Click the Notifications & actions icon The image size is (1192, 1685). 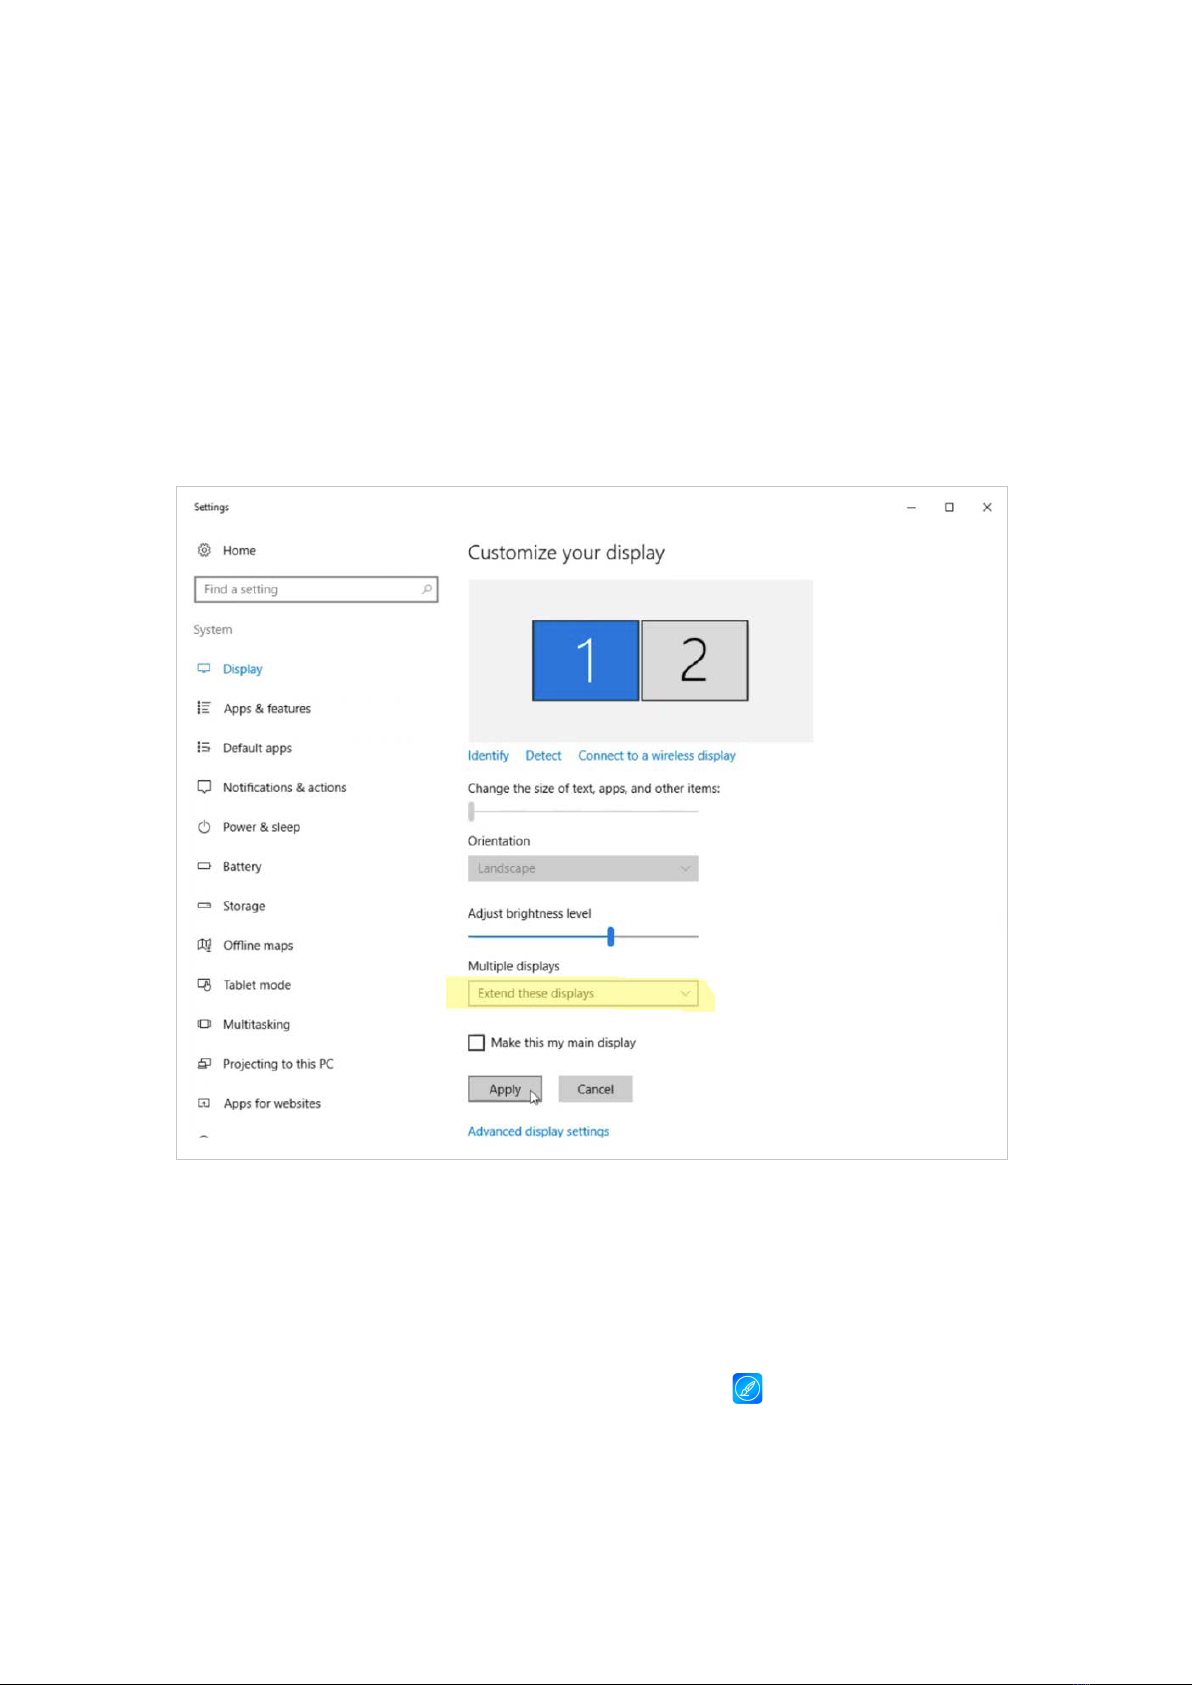pyautogui.click(x=204, y=787)
